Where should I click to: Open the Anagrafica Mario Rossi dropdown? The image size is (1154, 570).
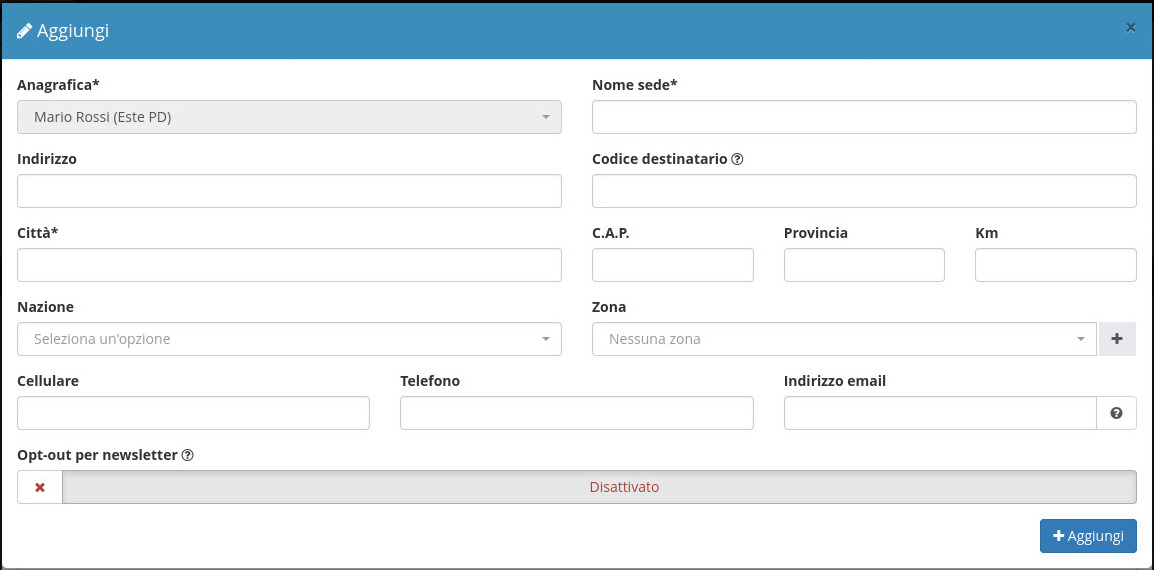coord(289,117)
